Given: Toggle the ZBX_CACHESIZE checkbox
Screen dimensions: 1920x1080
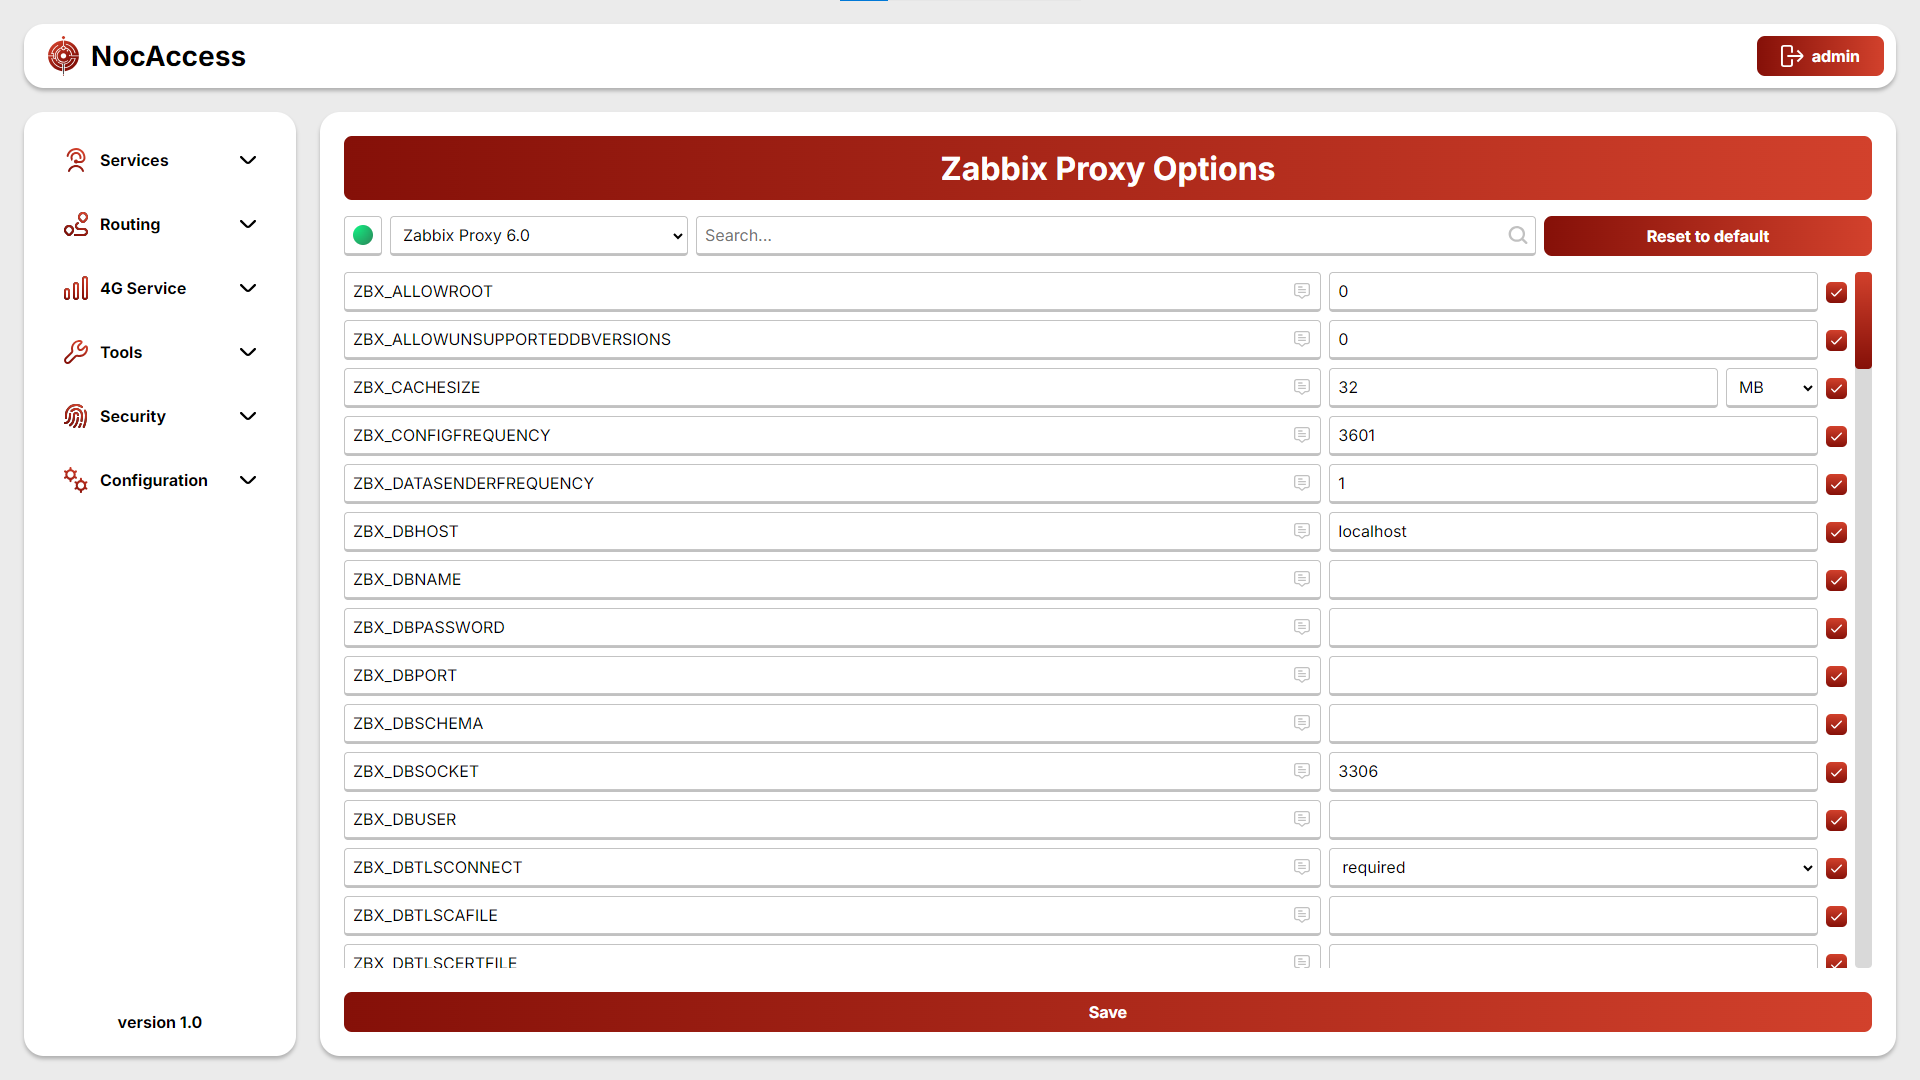Looking at the screenshot, I should (x=1837, y=388).
